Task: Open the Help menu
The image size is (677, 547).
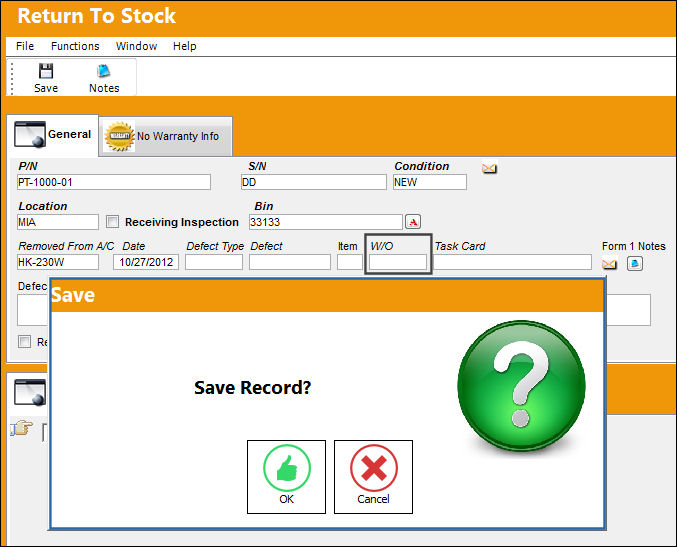Action: pos(185,46)
